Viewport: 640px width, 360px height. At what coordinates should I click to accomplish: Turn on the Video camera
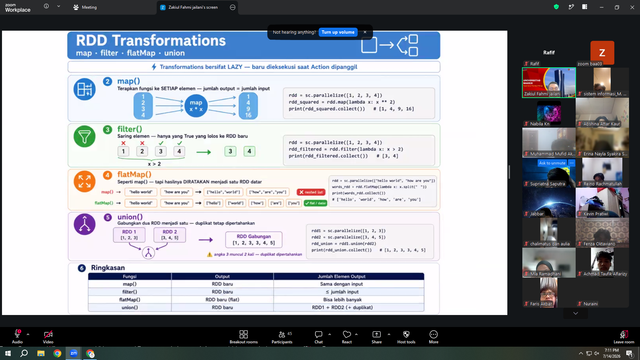pos(48,336)
